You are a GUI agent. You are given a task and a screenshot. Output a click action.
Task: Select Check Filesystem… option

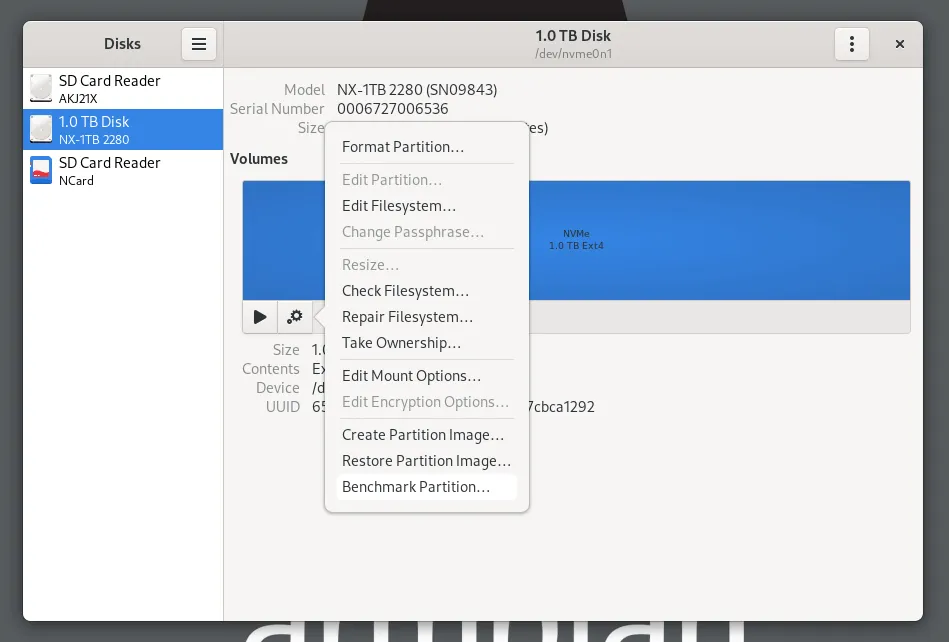point(405,291)
